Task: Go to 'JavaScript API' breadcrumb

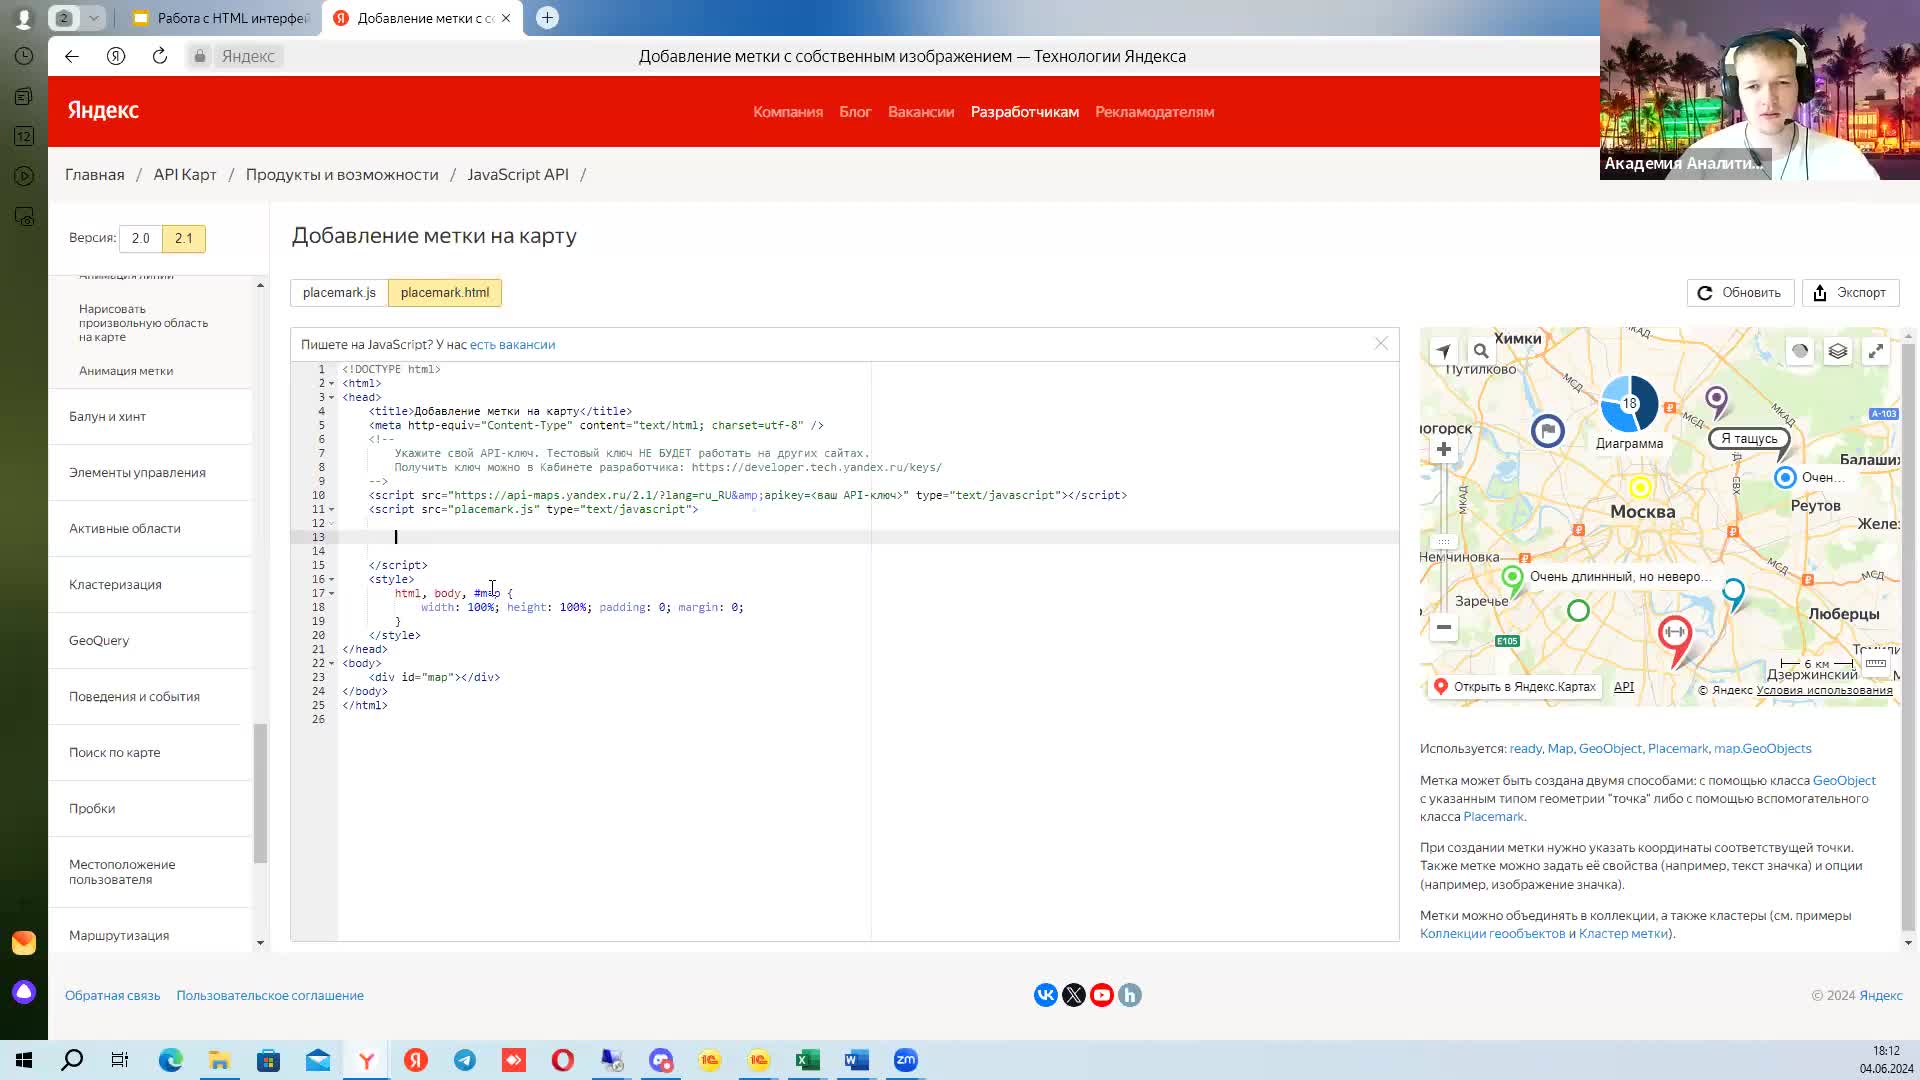Action: coord(518,175)
